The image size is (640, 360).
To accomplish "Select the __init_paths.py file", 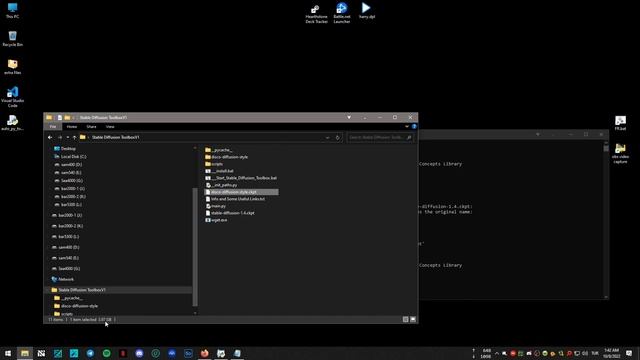I will (x=221, y=185).
